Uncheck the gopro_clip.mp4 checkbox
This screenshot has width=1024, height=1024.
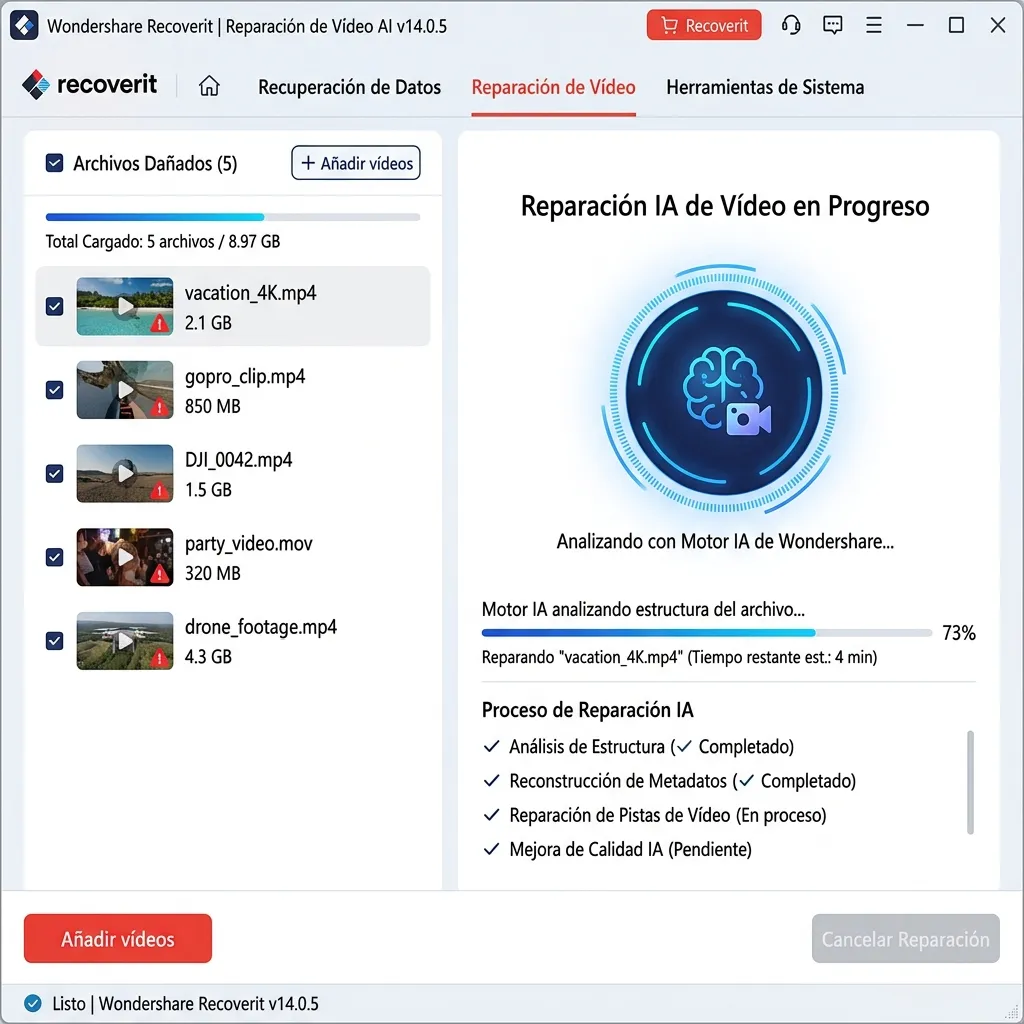[54, 390]
